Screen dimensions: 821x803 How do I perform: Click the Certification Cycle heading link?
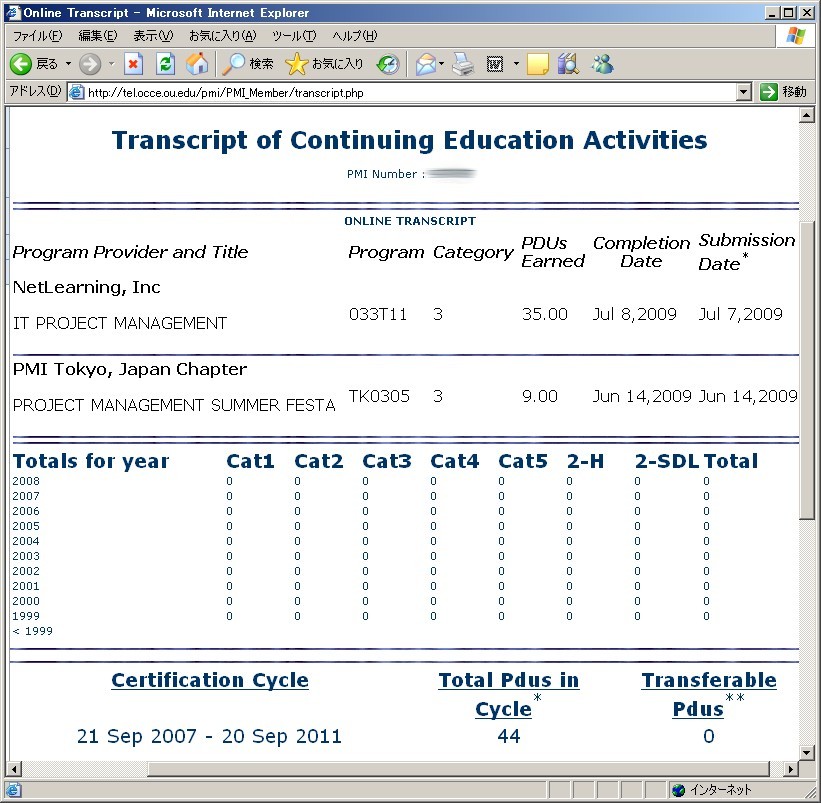[210, 680]
